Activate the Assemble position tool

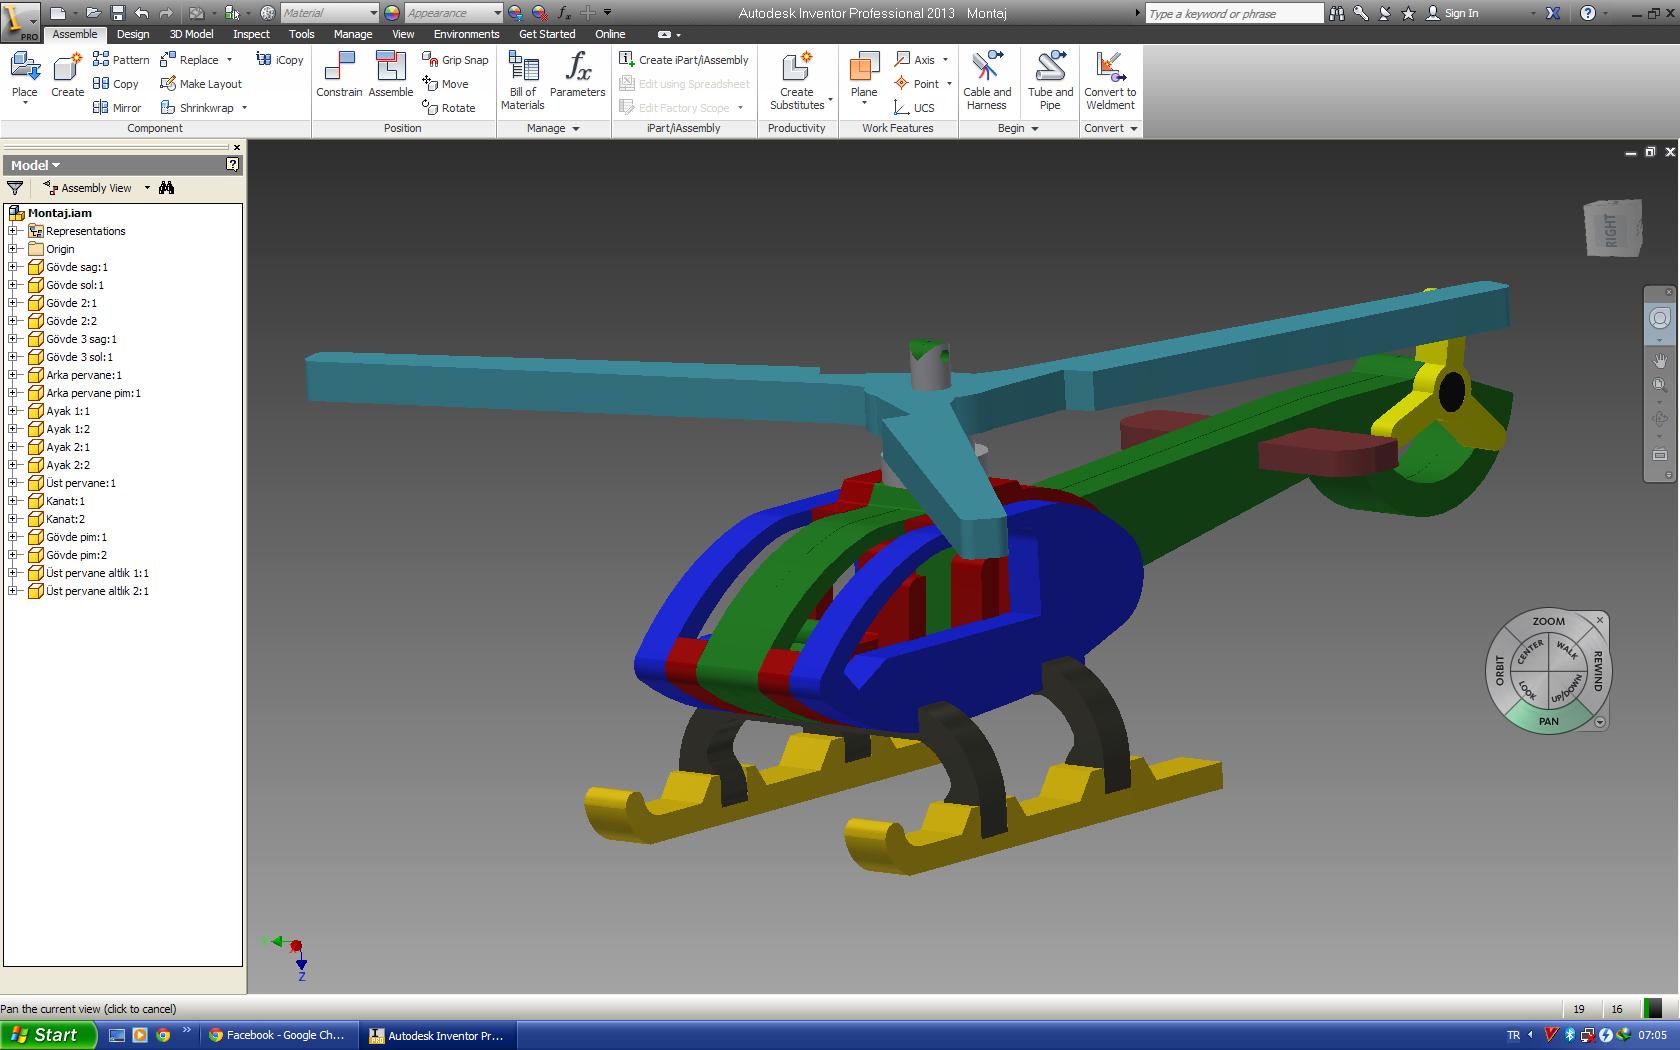click(390, 75)
